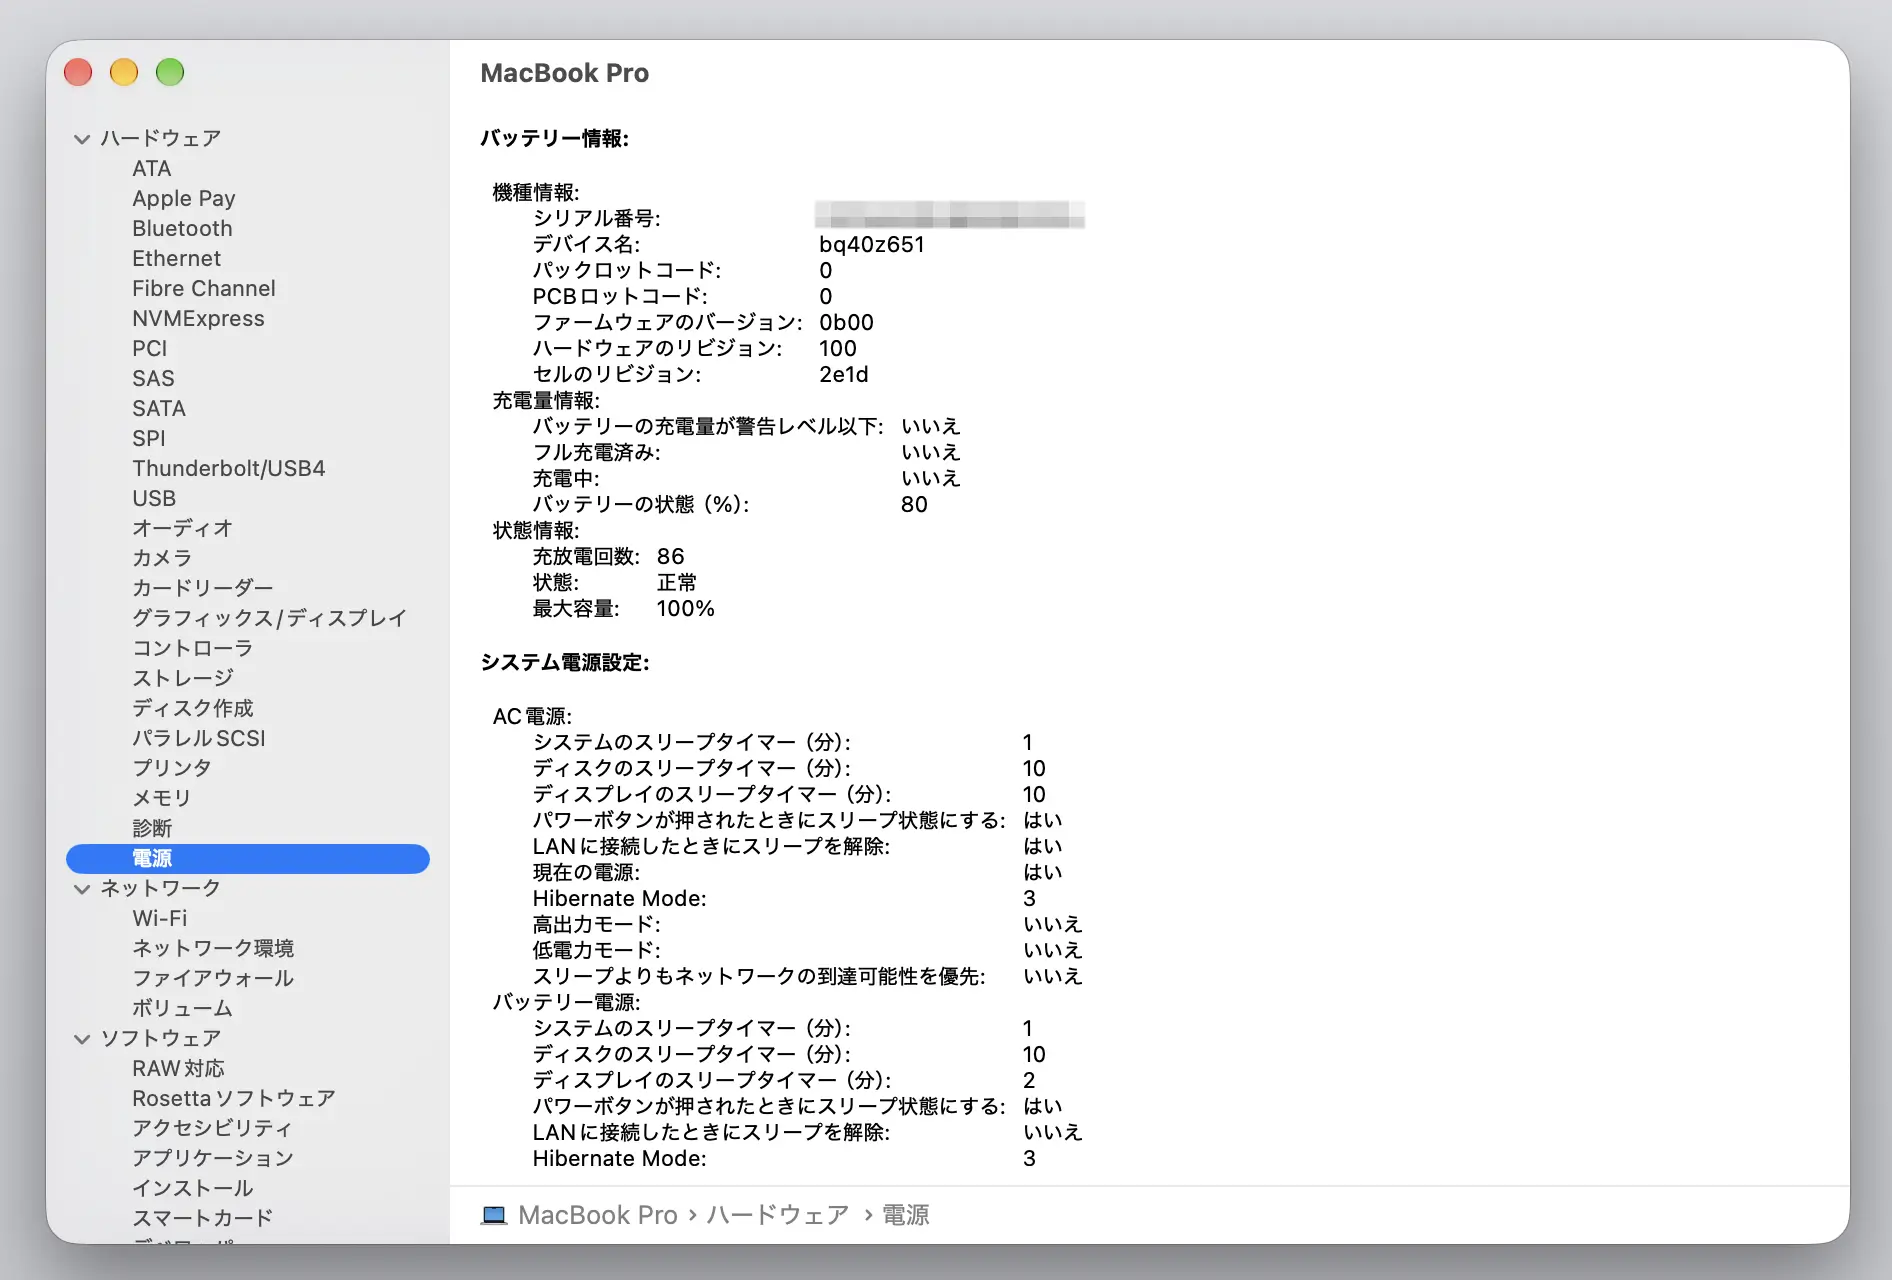The width and height of the screenshot is (1892, 1280).
Task: Click the システム電源設定 heading
Action: (x=565, y=663)
